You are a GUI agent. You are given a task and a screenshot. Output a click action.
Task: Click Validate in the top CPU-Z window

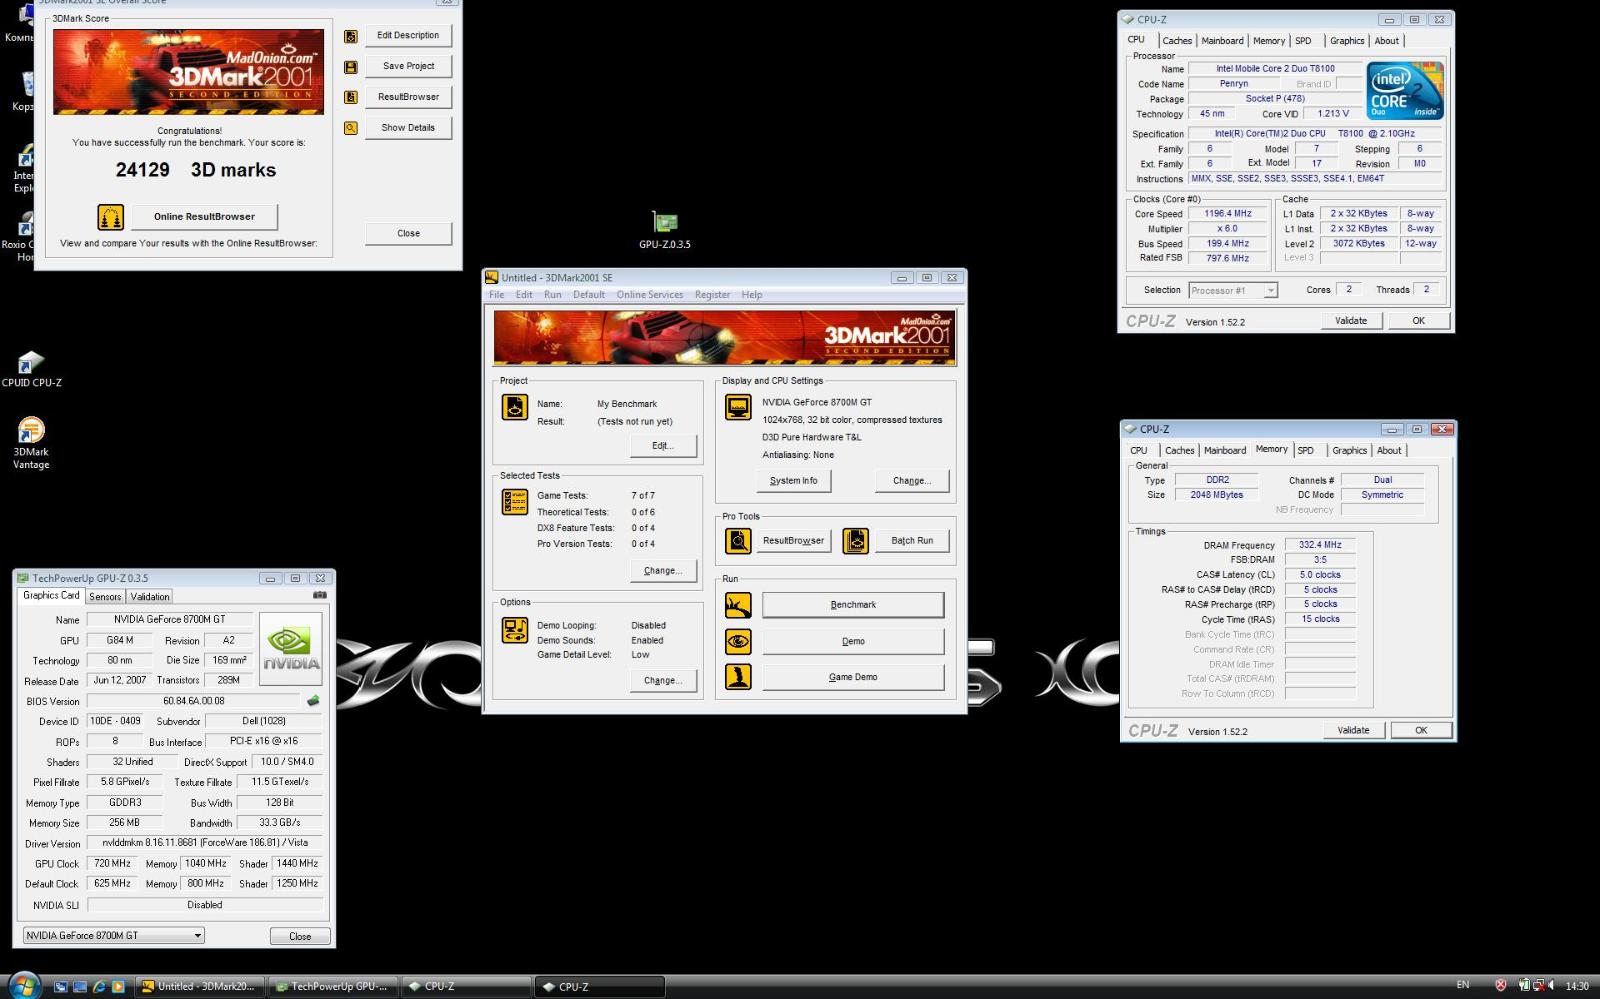tap(1351, 321)
